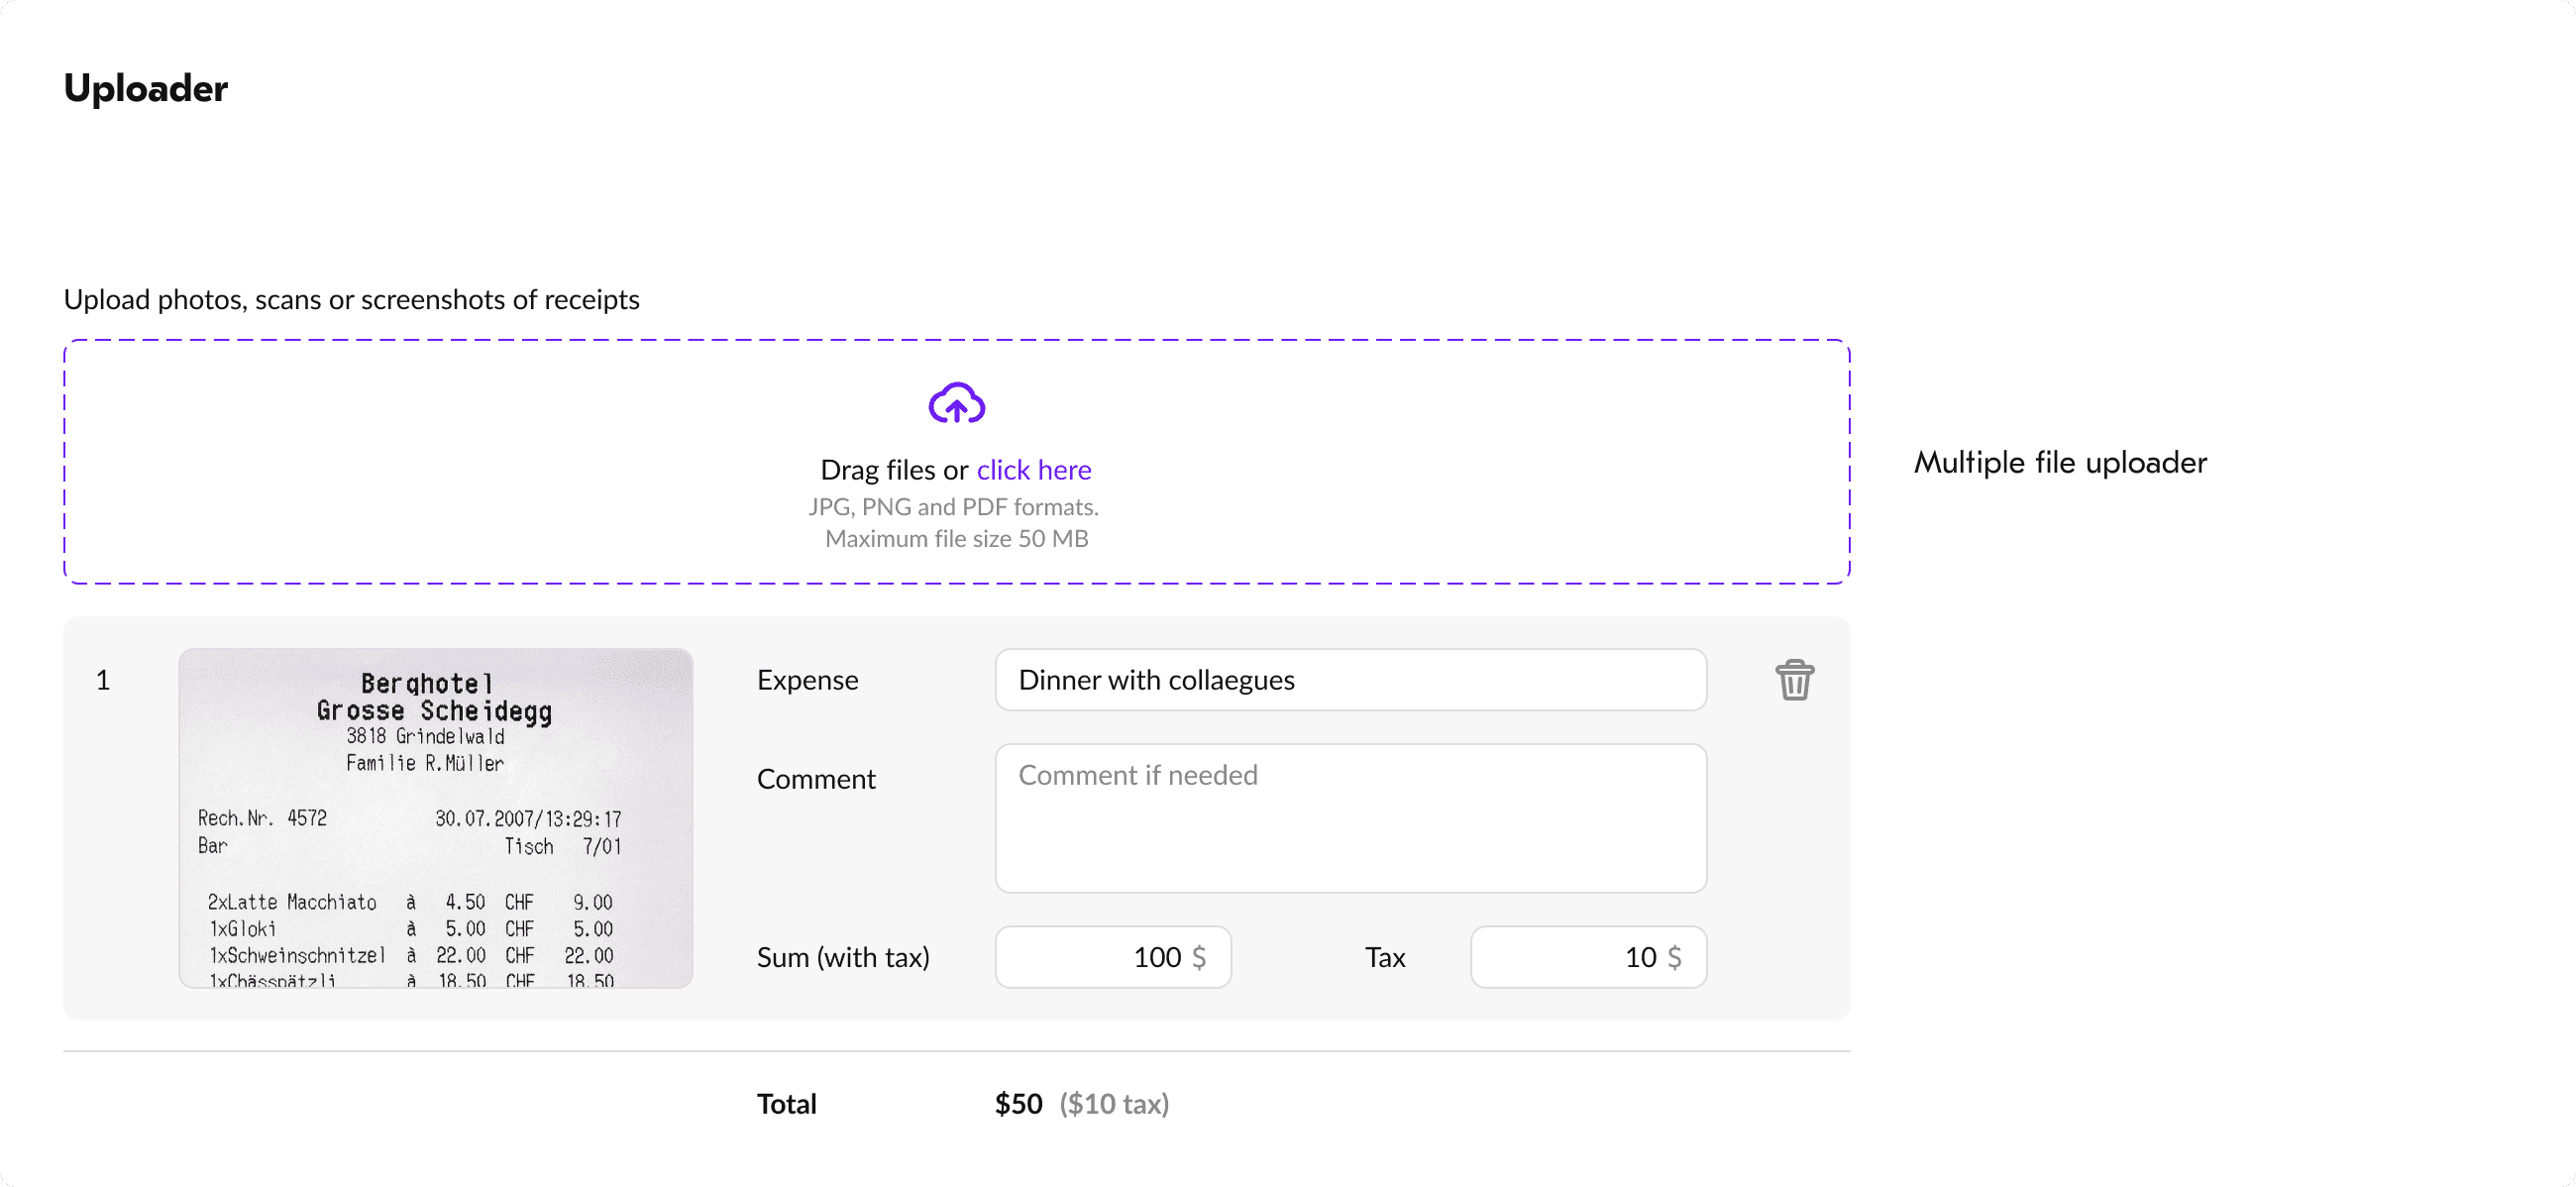
Task: Click the cloud upload icon
Action: coord(956,404)
